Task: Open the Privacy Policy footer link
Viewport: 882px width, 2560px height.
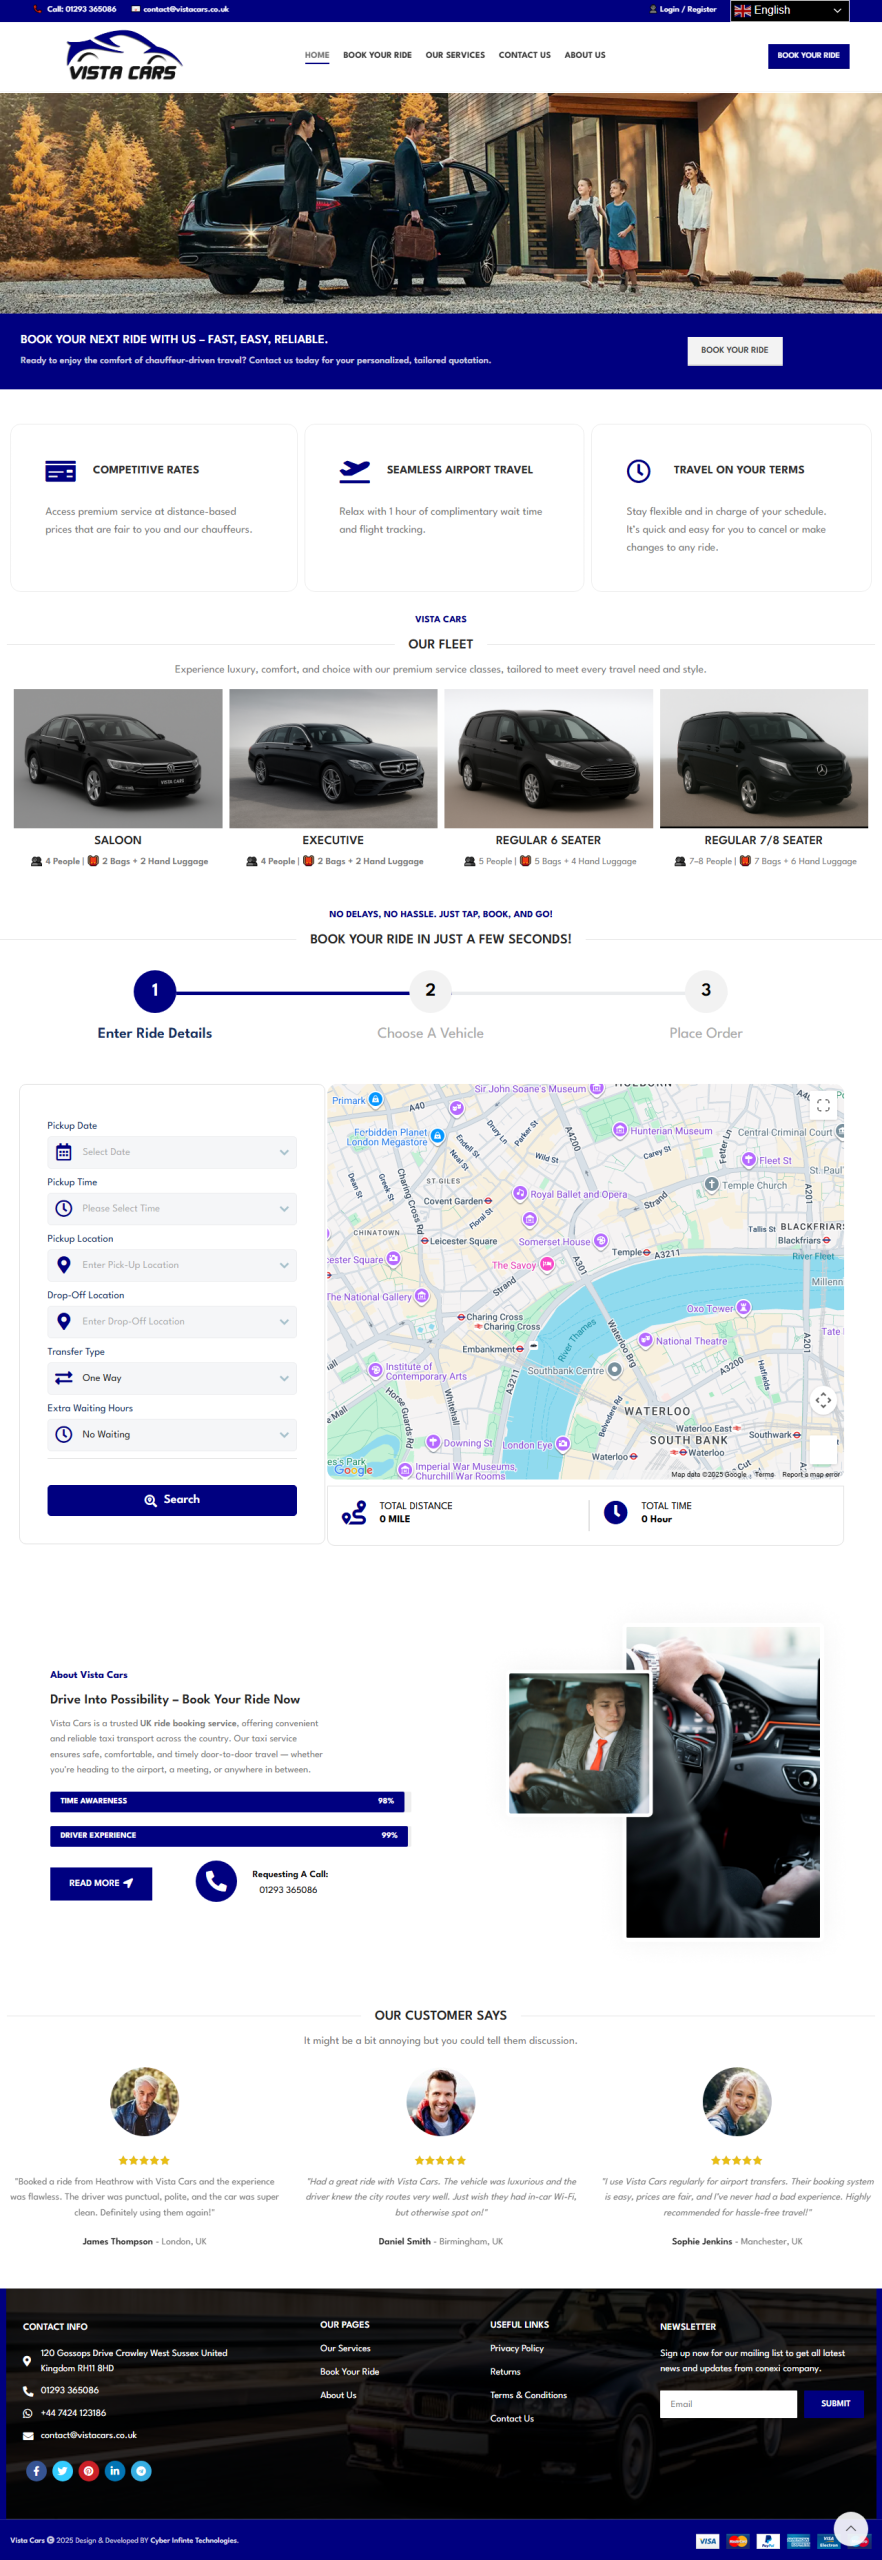Action: pyautogui.click(x=517, y=2348)
